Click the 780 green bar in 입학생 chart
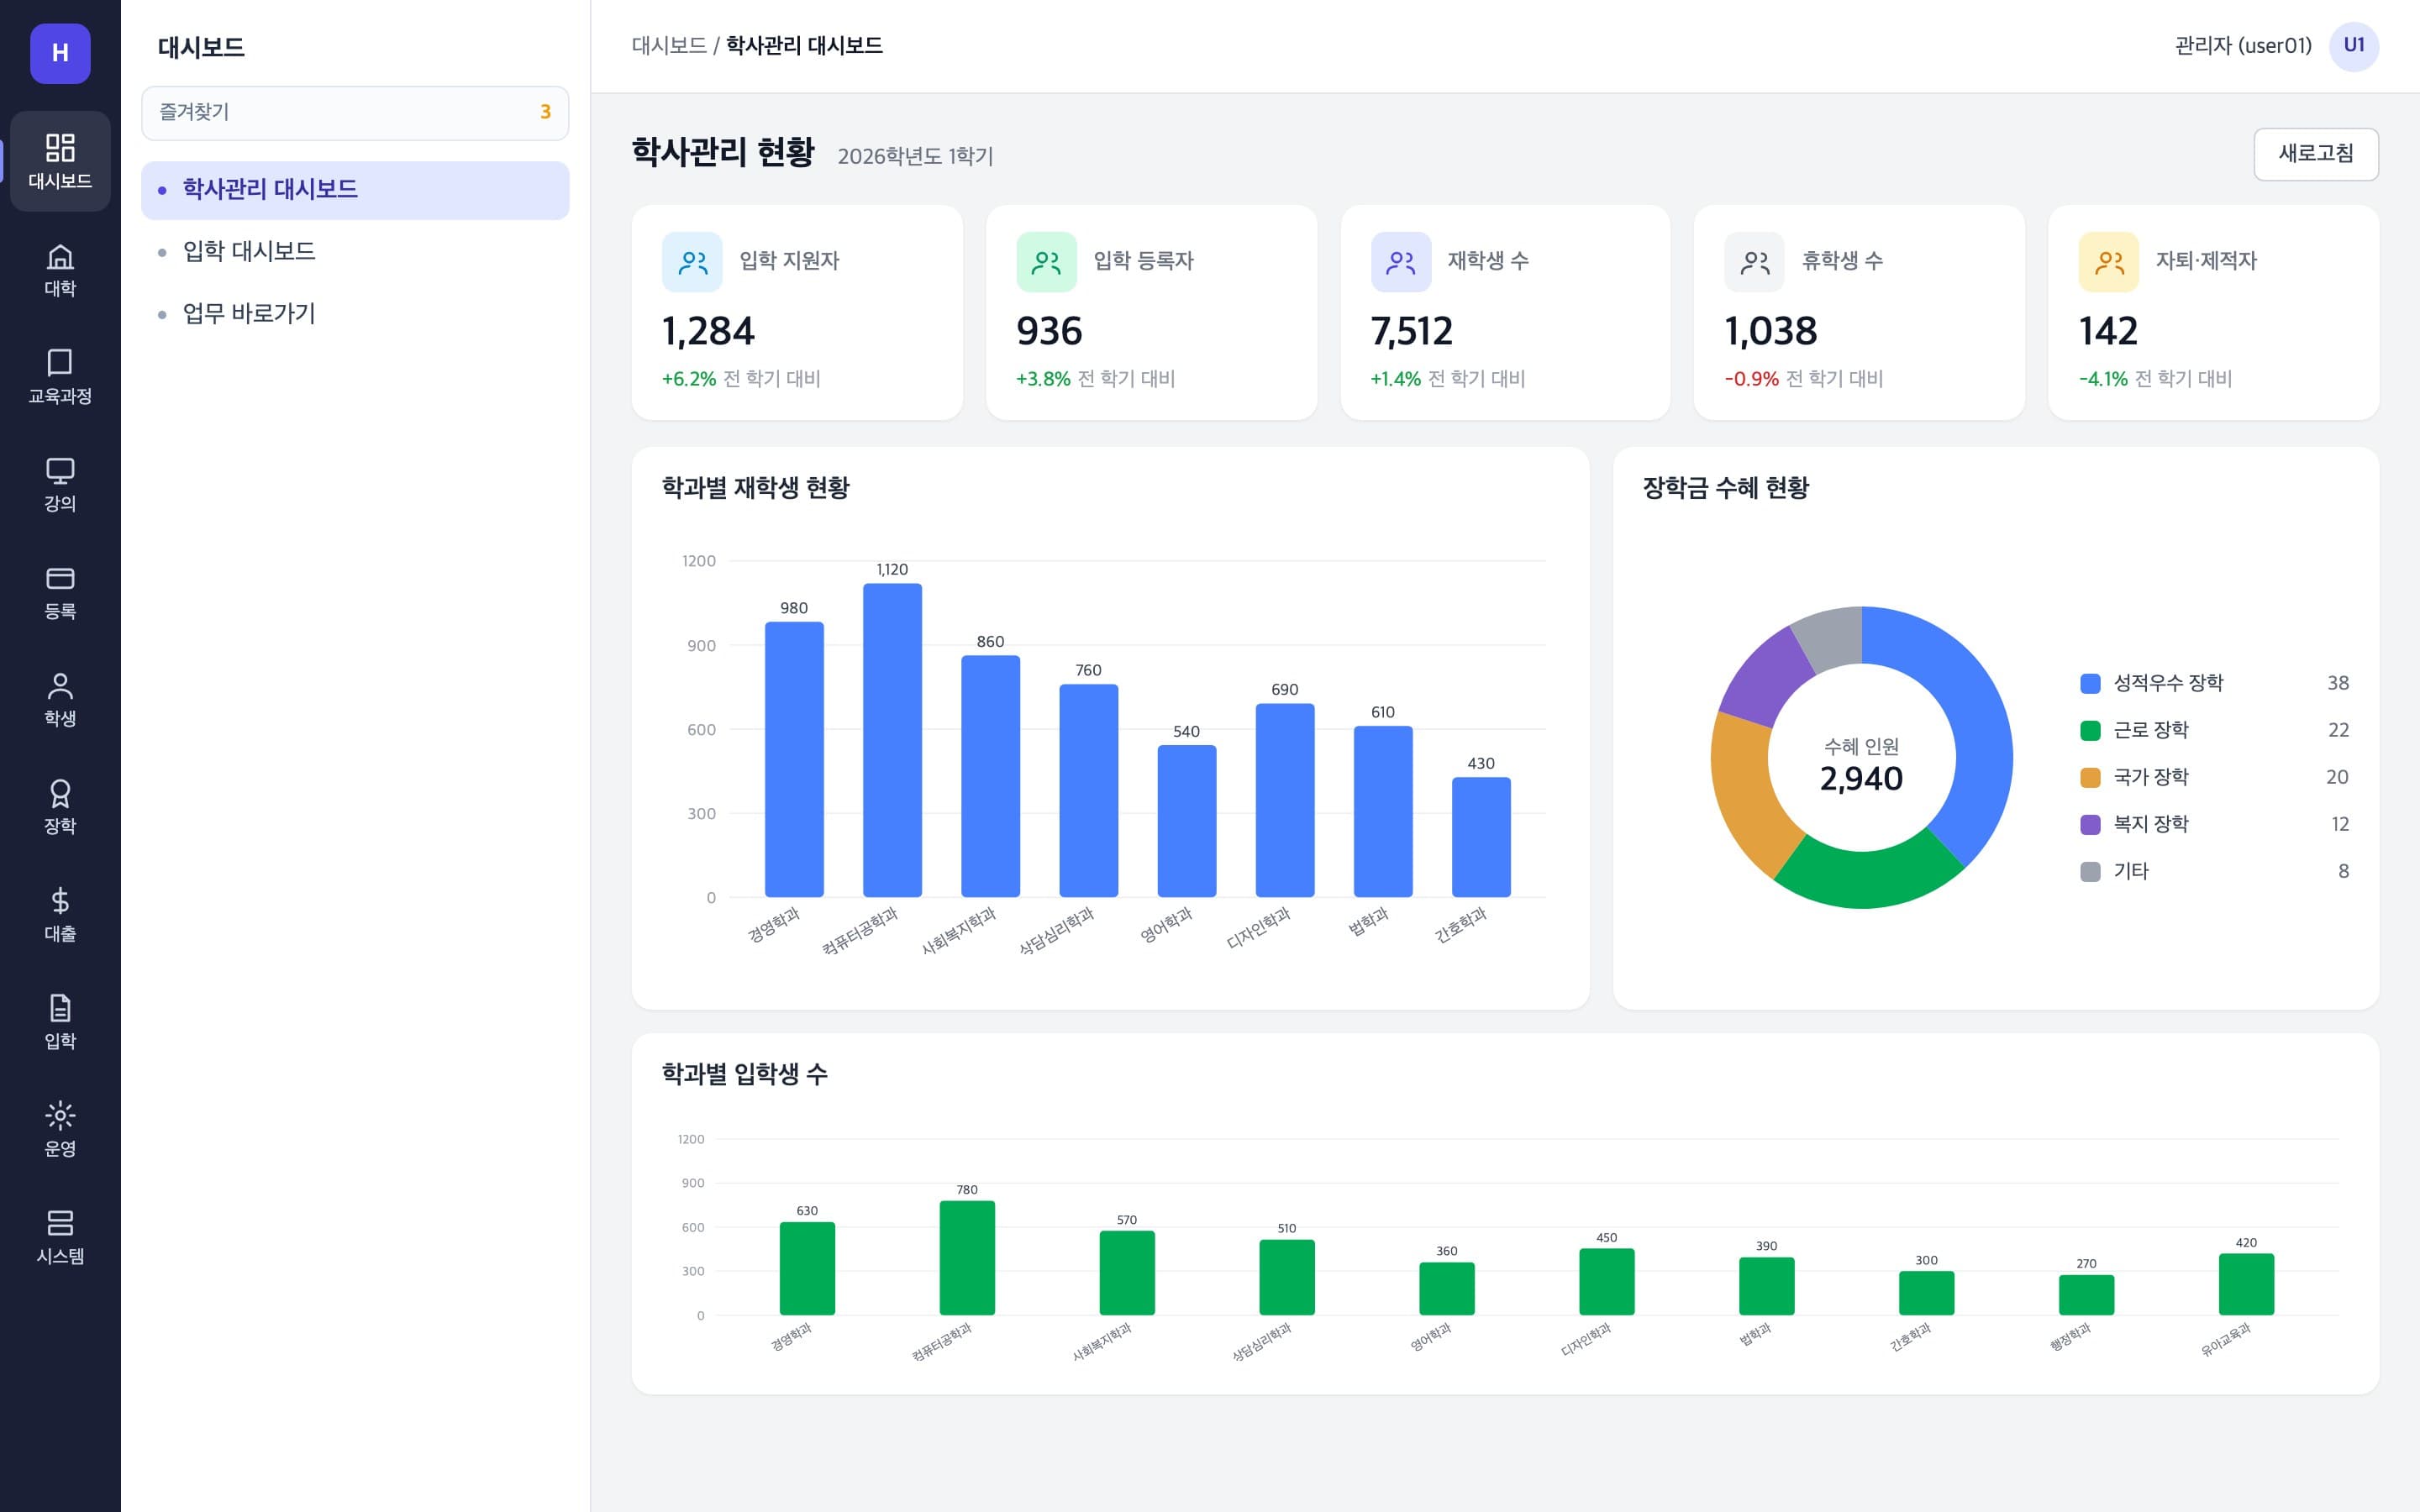 [967, 1258]
